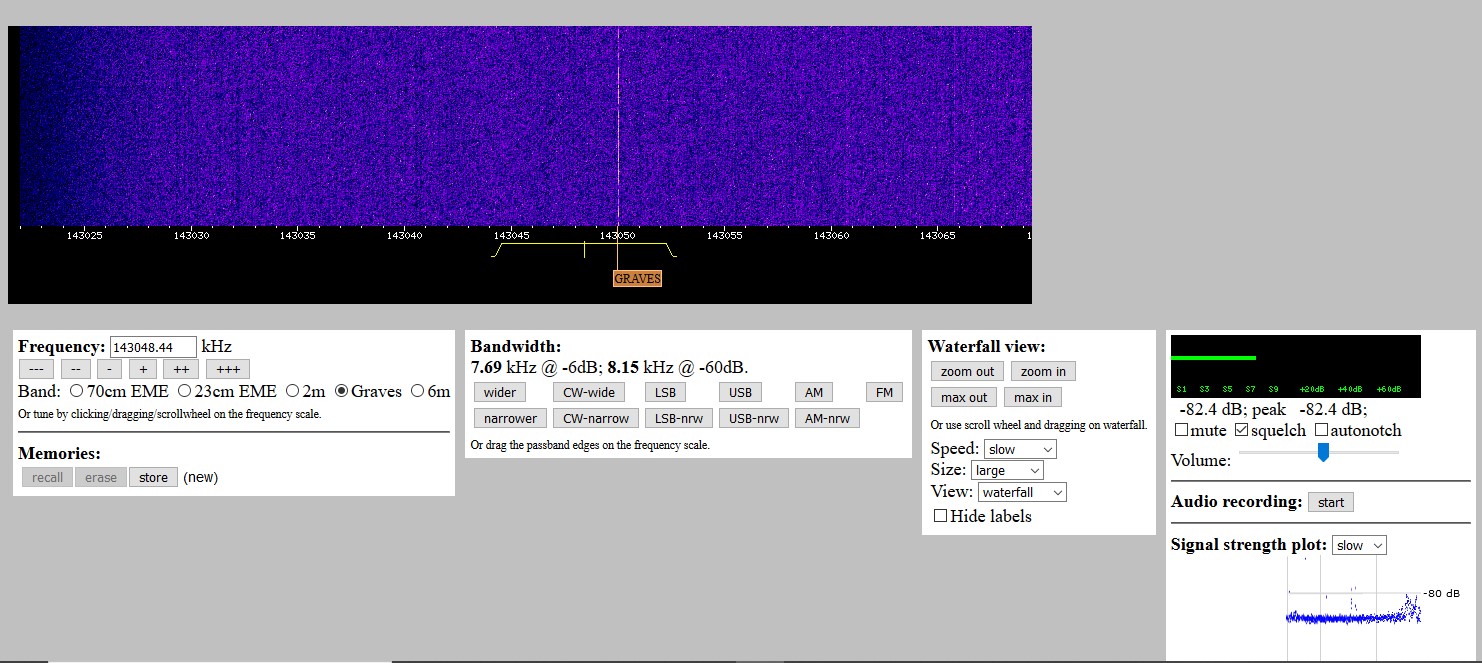The height and width of the screenshot is (663, 1482).
Task: Enable the autonotch checkbox
Action: pos(1321,430)
